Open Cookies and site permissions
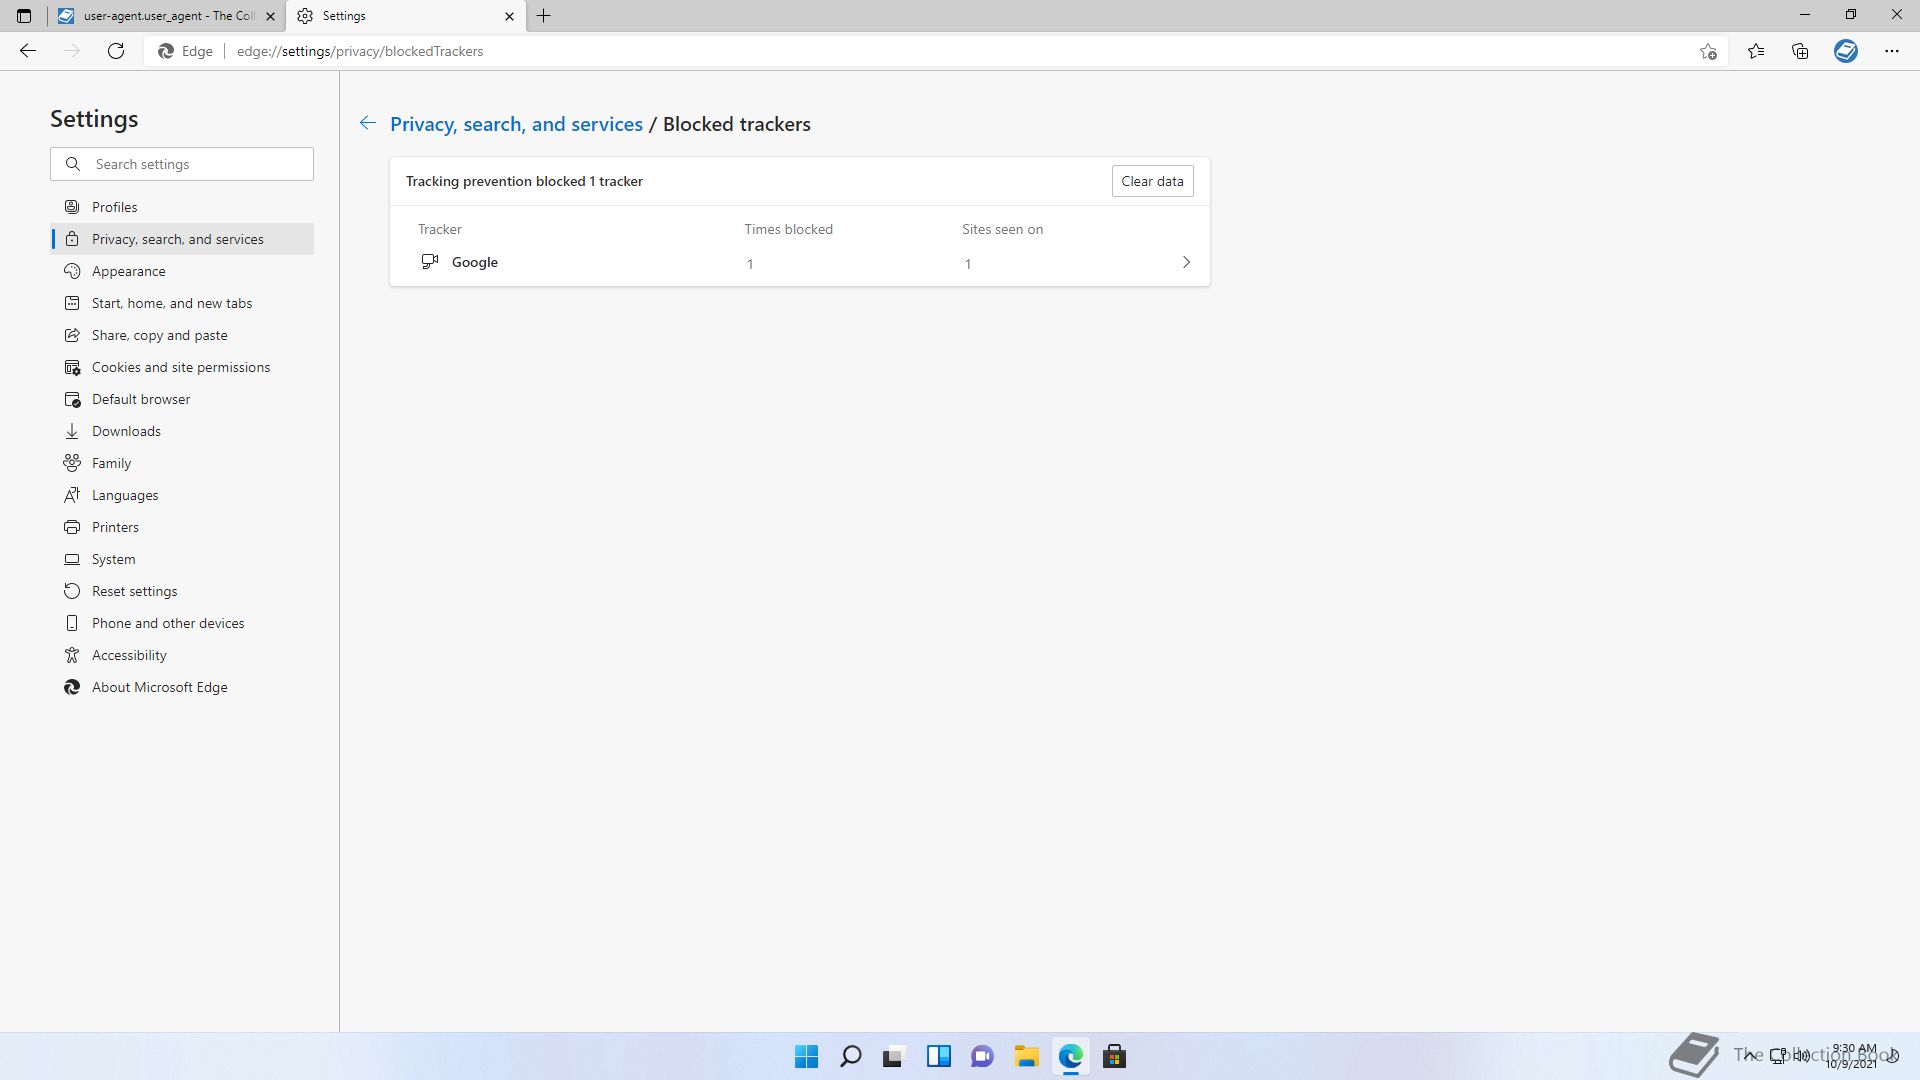This screenshot has width=1920, height=1080. 182,367
